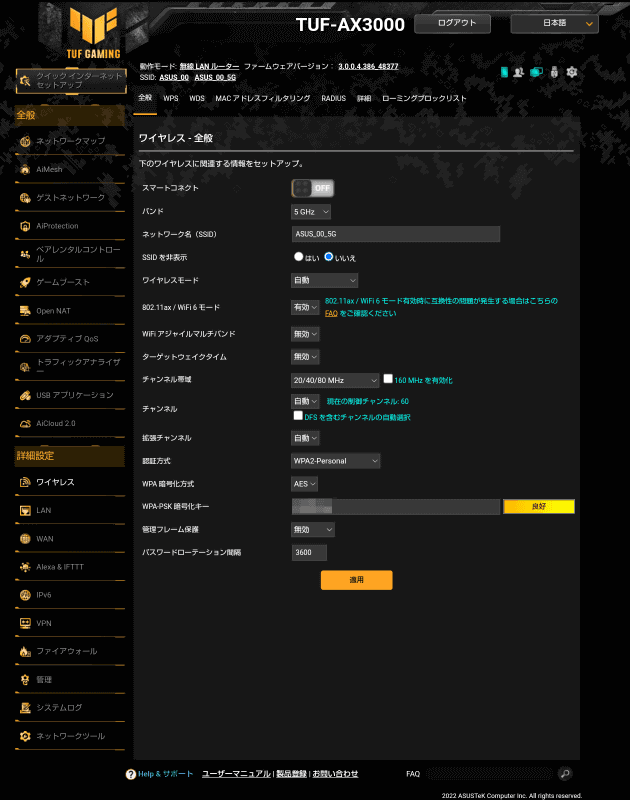Open the AiProtection sidebar item
The width and height of the screenshot is (630, 800).
coord(70,226)
